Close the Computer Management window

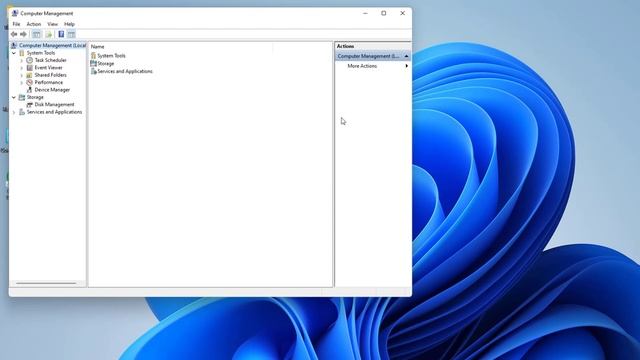[x=402, y=13]
